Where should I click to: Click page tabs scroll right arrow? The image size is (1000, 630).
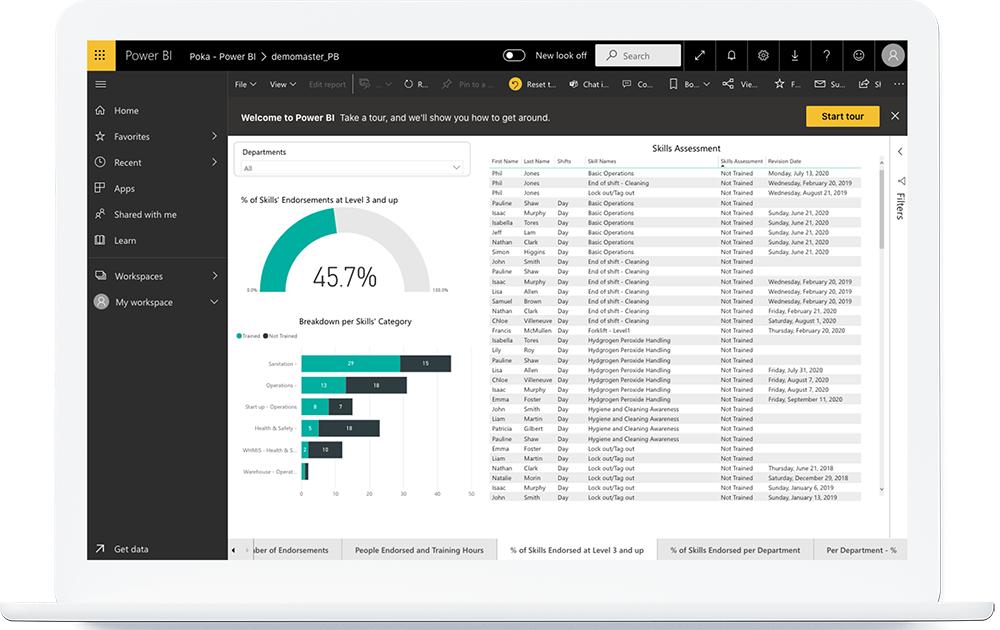click(x=247, y=550)
